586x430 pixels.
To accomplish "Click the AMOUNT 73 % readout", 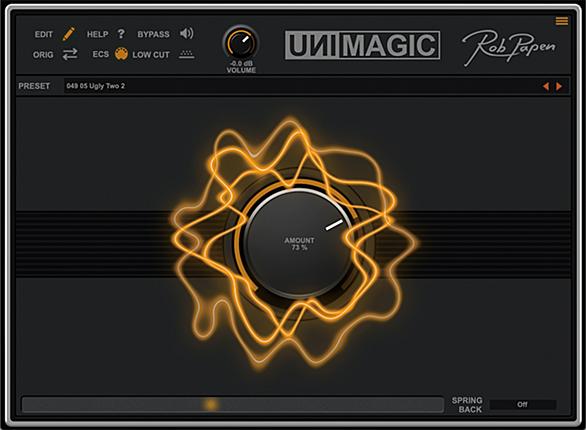I will pos(299,244).
